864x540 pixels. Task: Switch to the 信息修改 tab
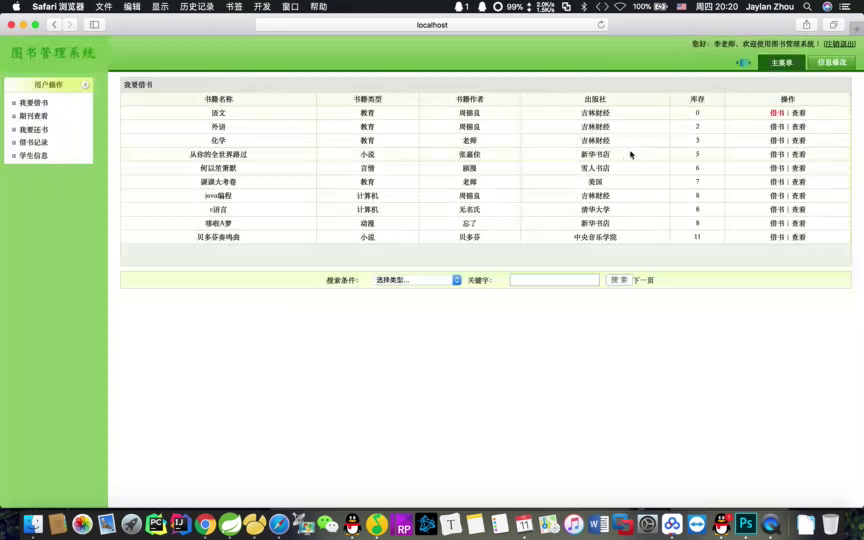pos(831,62)
